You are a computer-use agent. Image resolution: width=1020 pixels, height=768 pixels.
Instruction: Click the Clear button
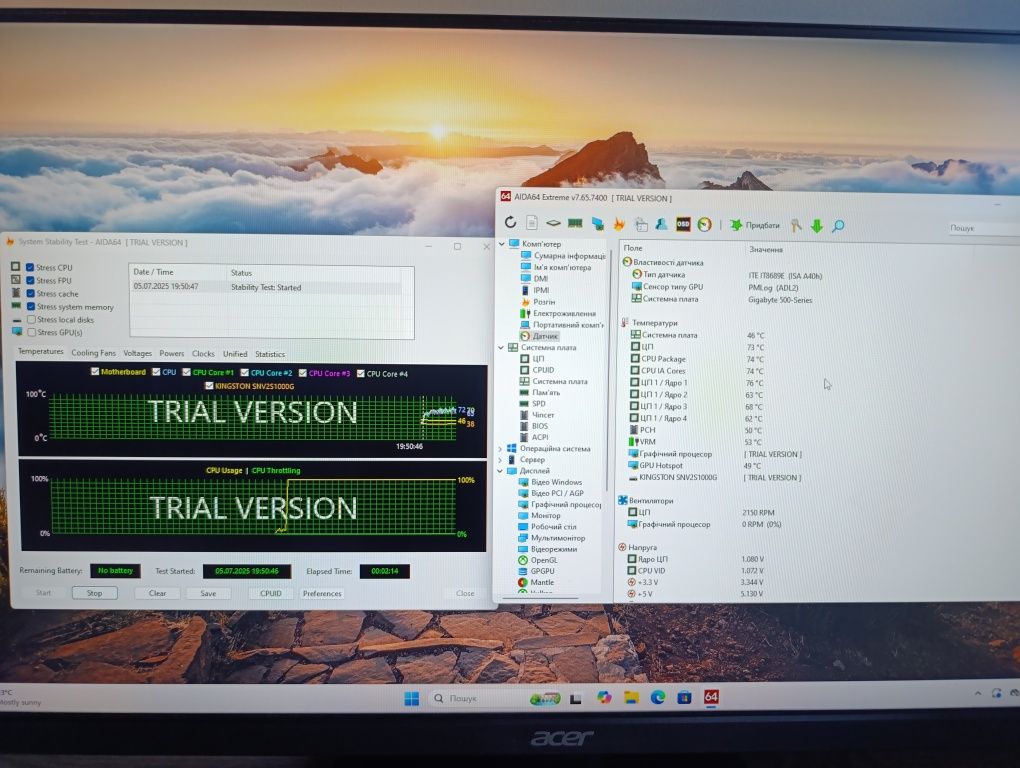(x=157, y=593)
